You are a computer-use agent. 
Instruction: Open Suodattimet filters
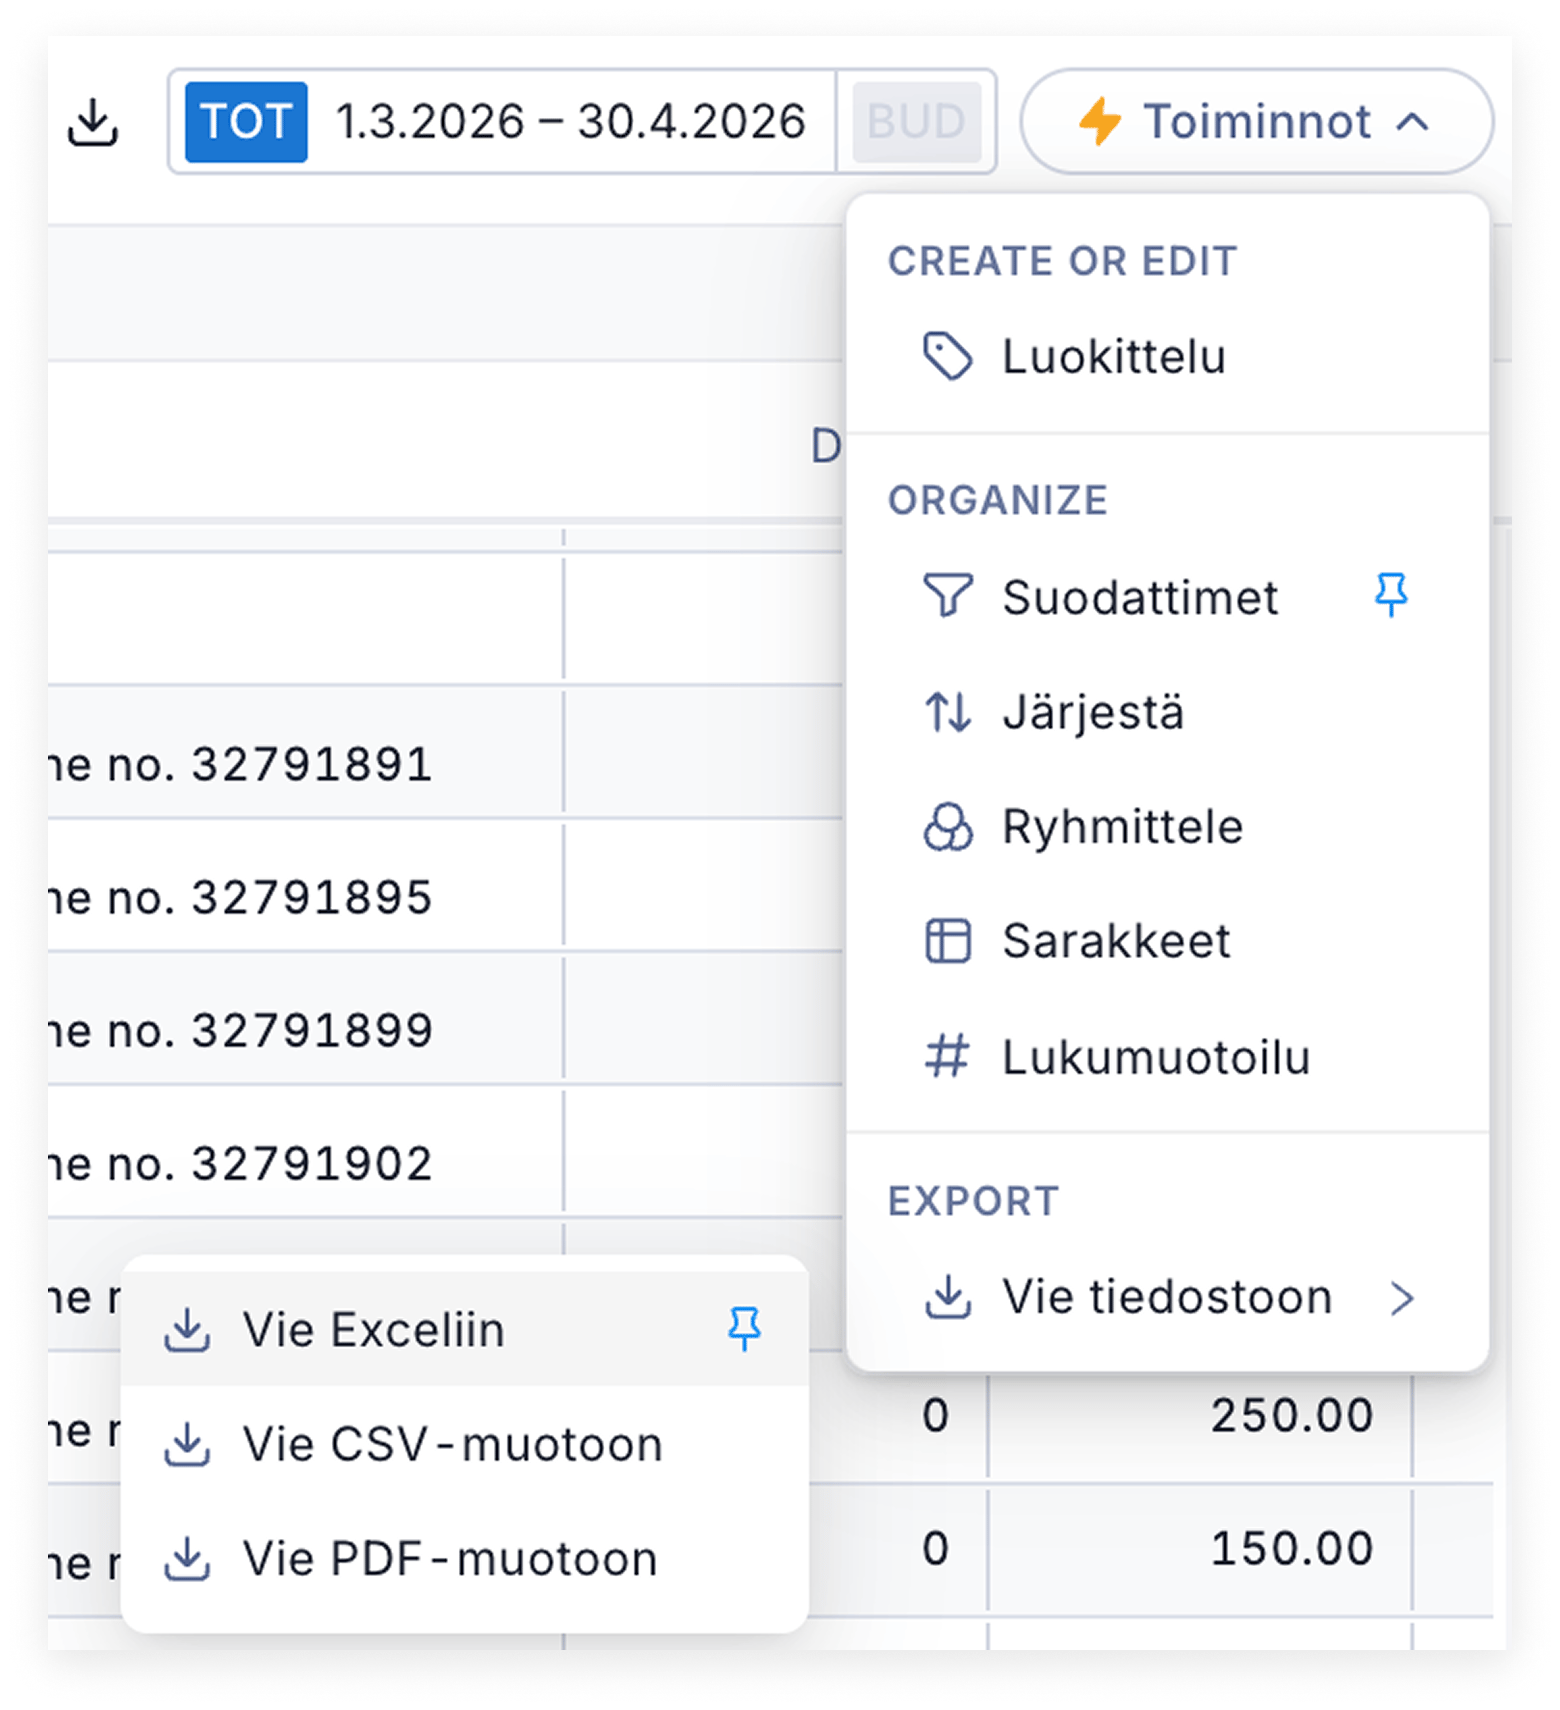pyautogui.click(x=1167, y=598)
